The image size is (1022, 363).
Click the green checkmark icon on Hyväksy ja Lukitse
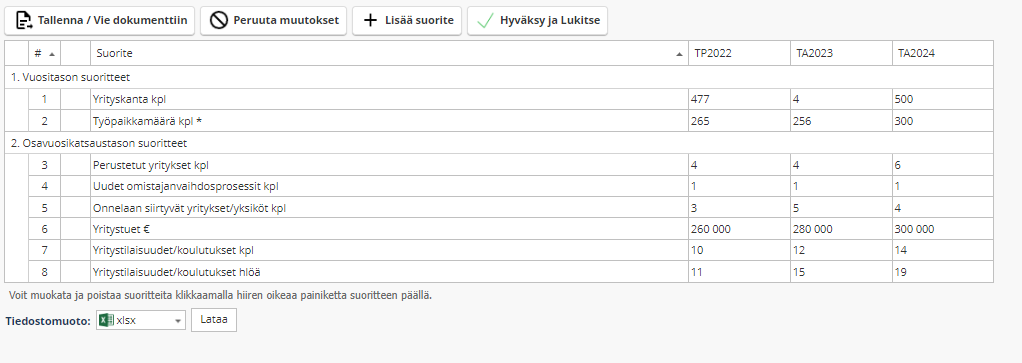pos(486,20)
